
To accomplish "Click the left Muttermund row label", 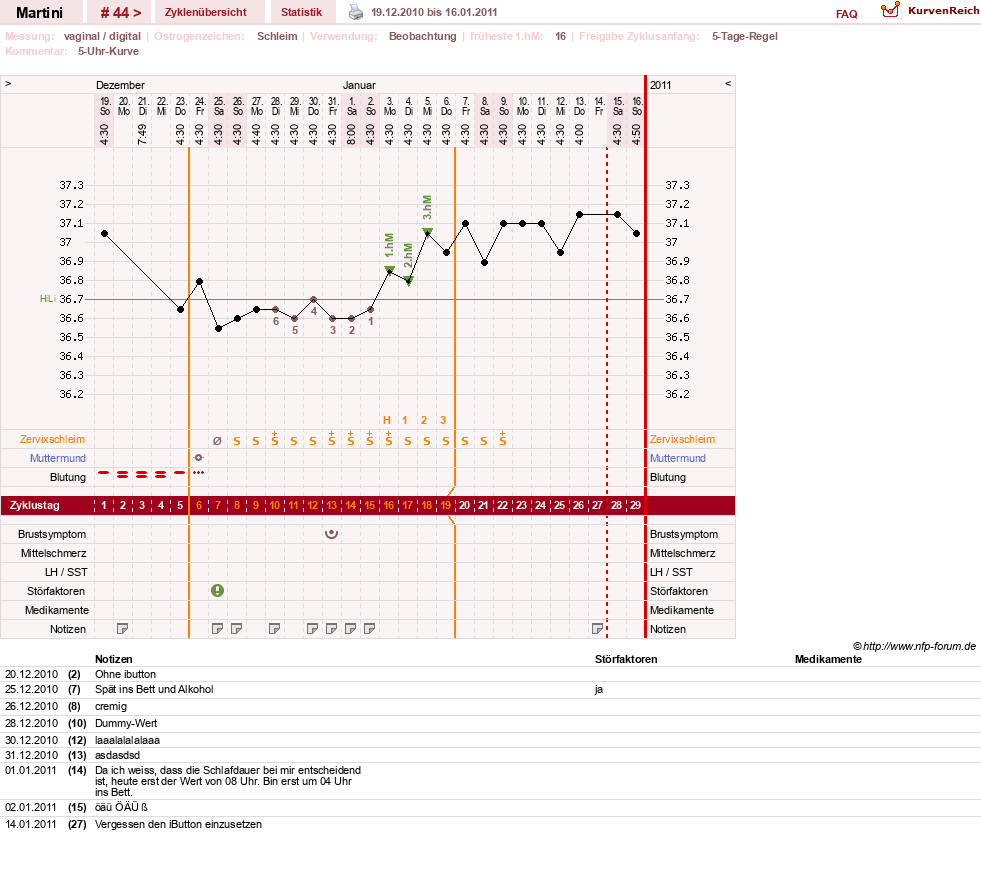I will tap(58, 458).
